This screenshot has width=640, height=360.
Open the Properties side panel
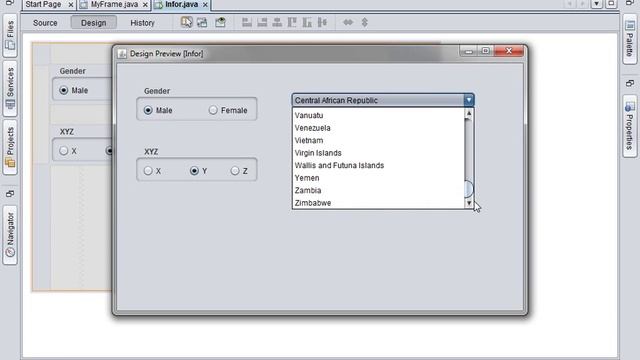pos(630,126)
